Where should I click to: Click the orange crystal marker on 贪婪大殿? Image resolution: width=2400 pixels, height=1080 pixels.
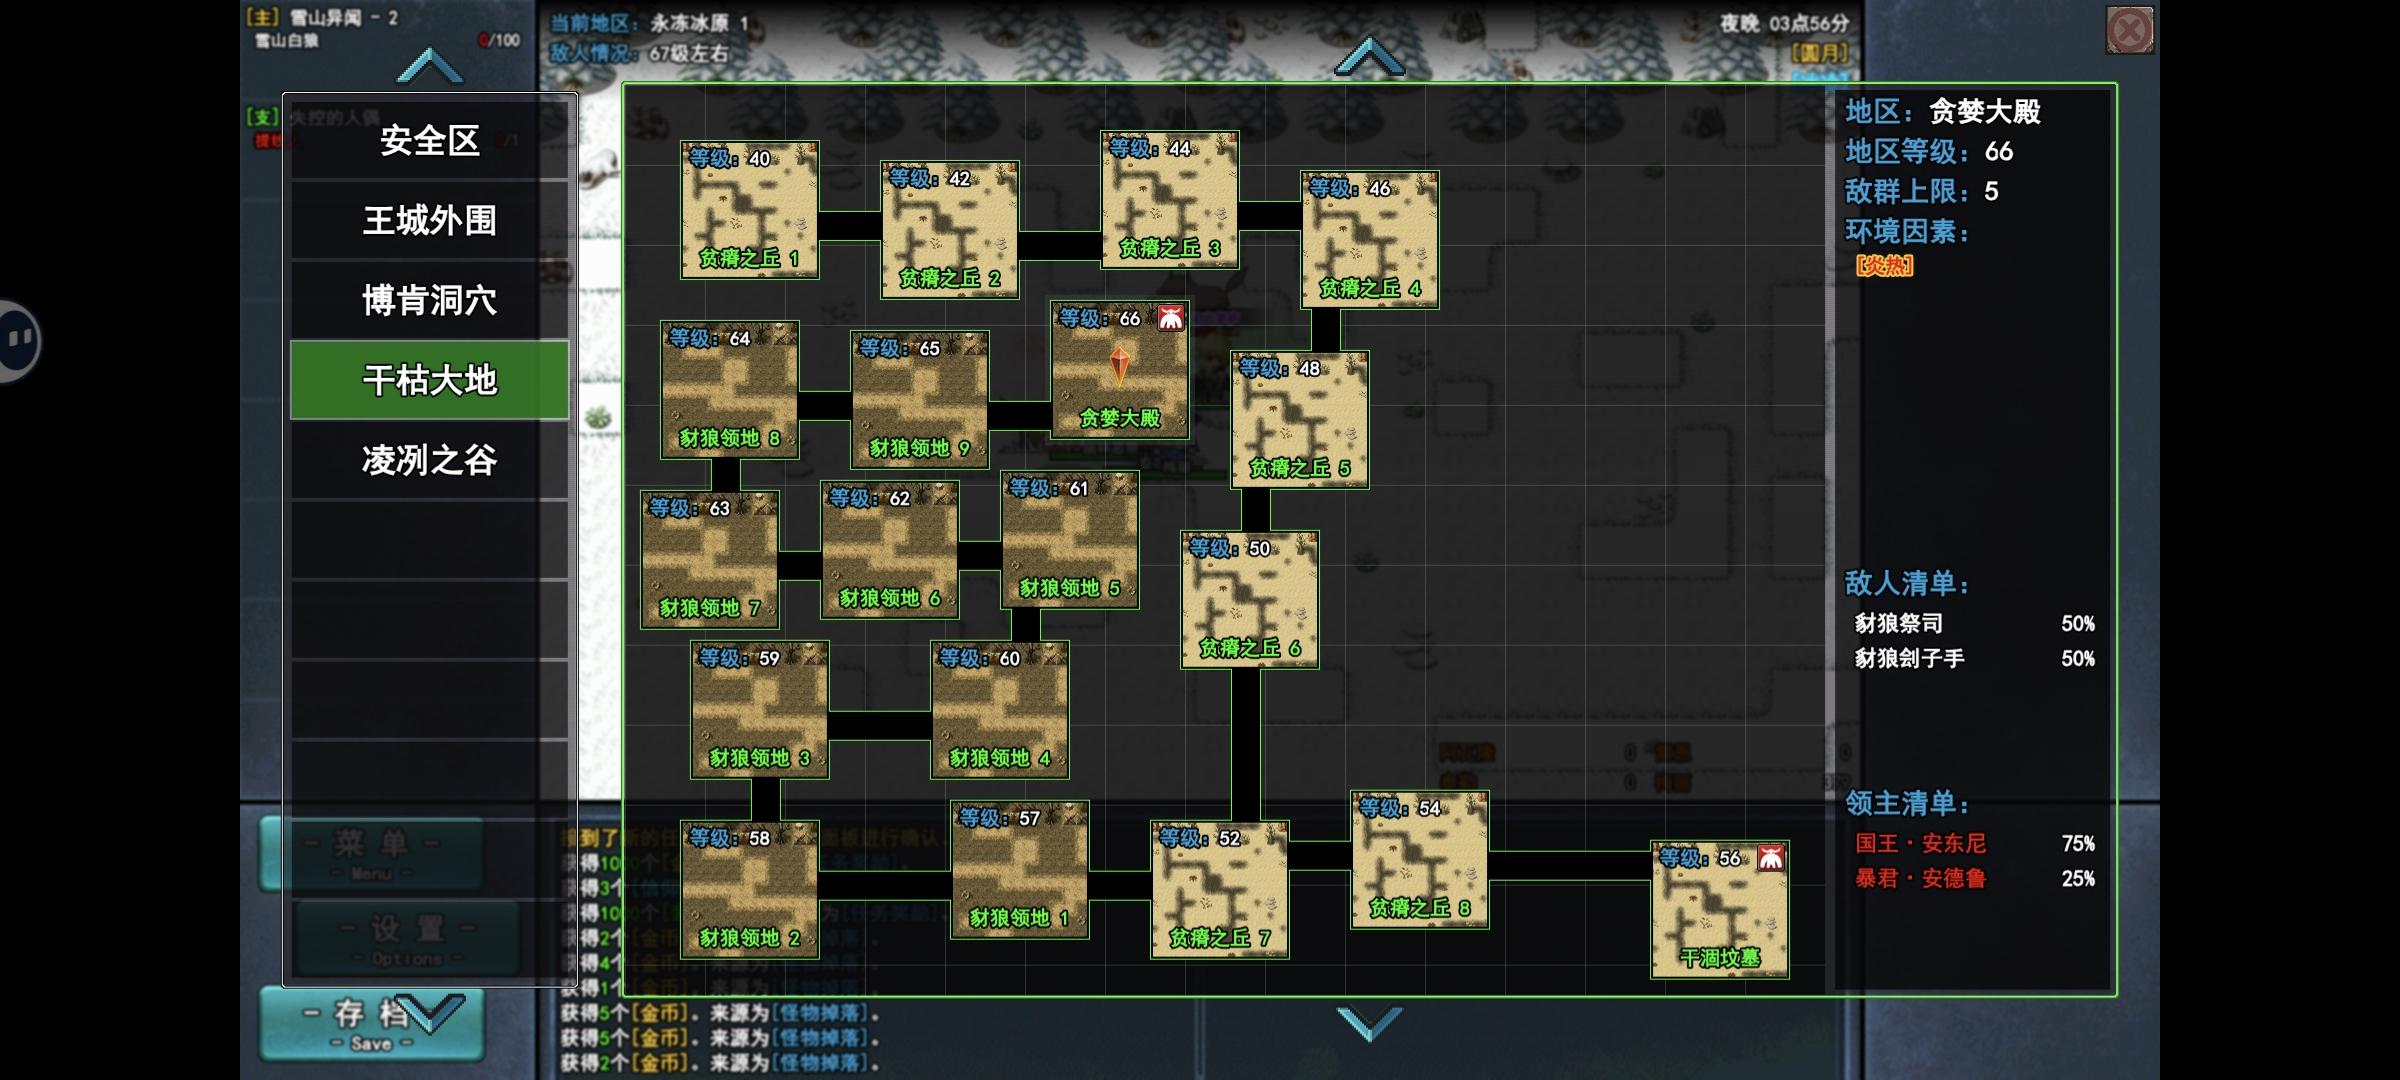(x=1120, y=365)
